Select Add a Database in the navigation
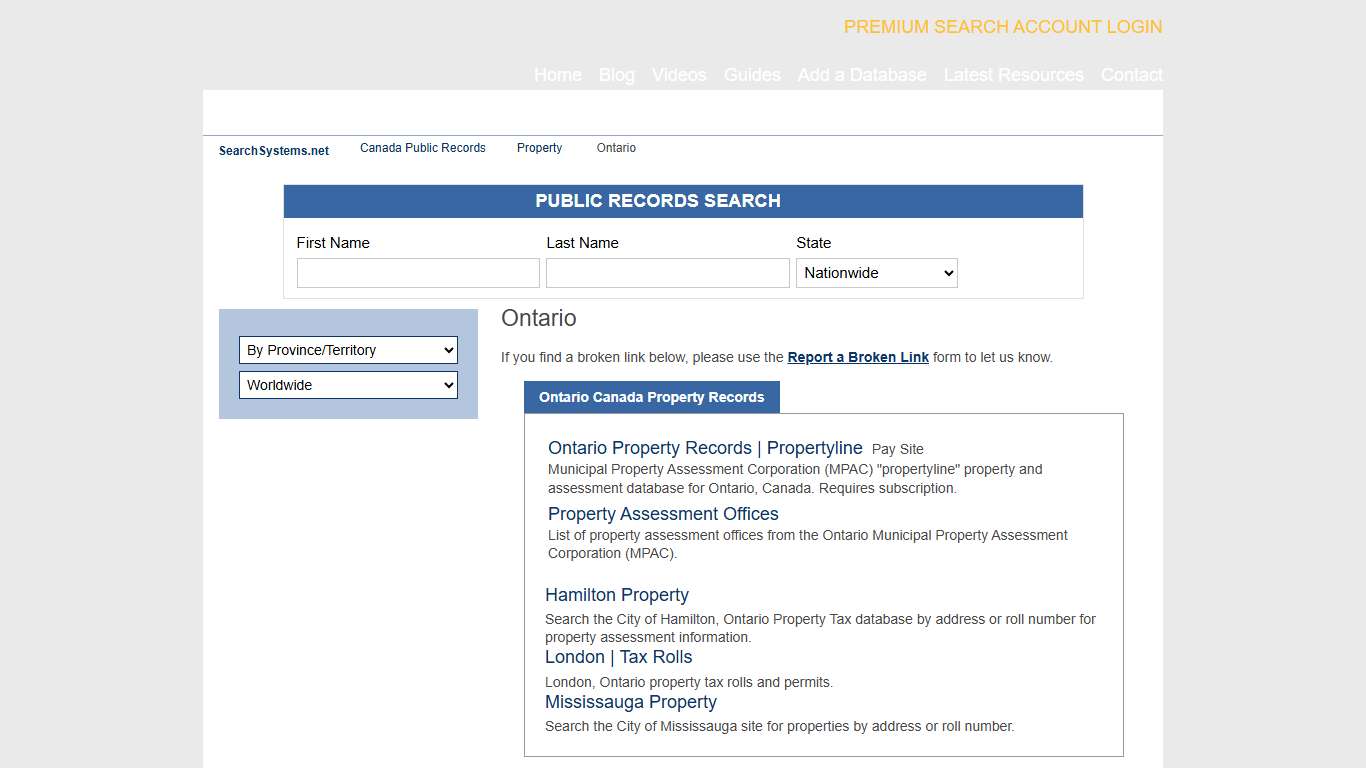This screenshot has height=768, width=1366. (x=862, y=75)
